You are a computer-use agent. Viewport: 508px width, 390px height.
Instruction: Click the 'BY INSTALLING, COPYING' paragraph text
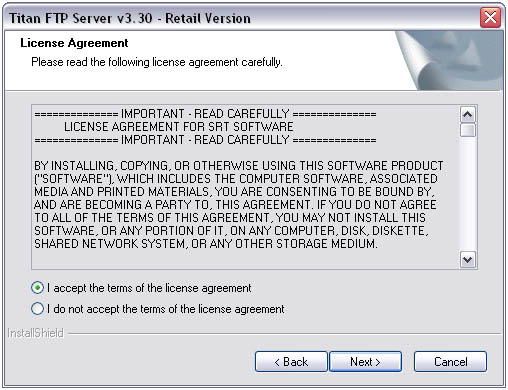(239, 205)
